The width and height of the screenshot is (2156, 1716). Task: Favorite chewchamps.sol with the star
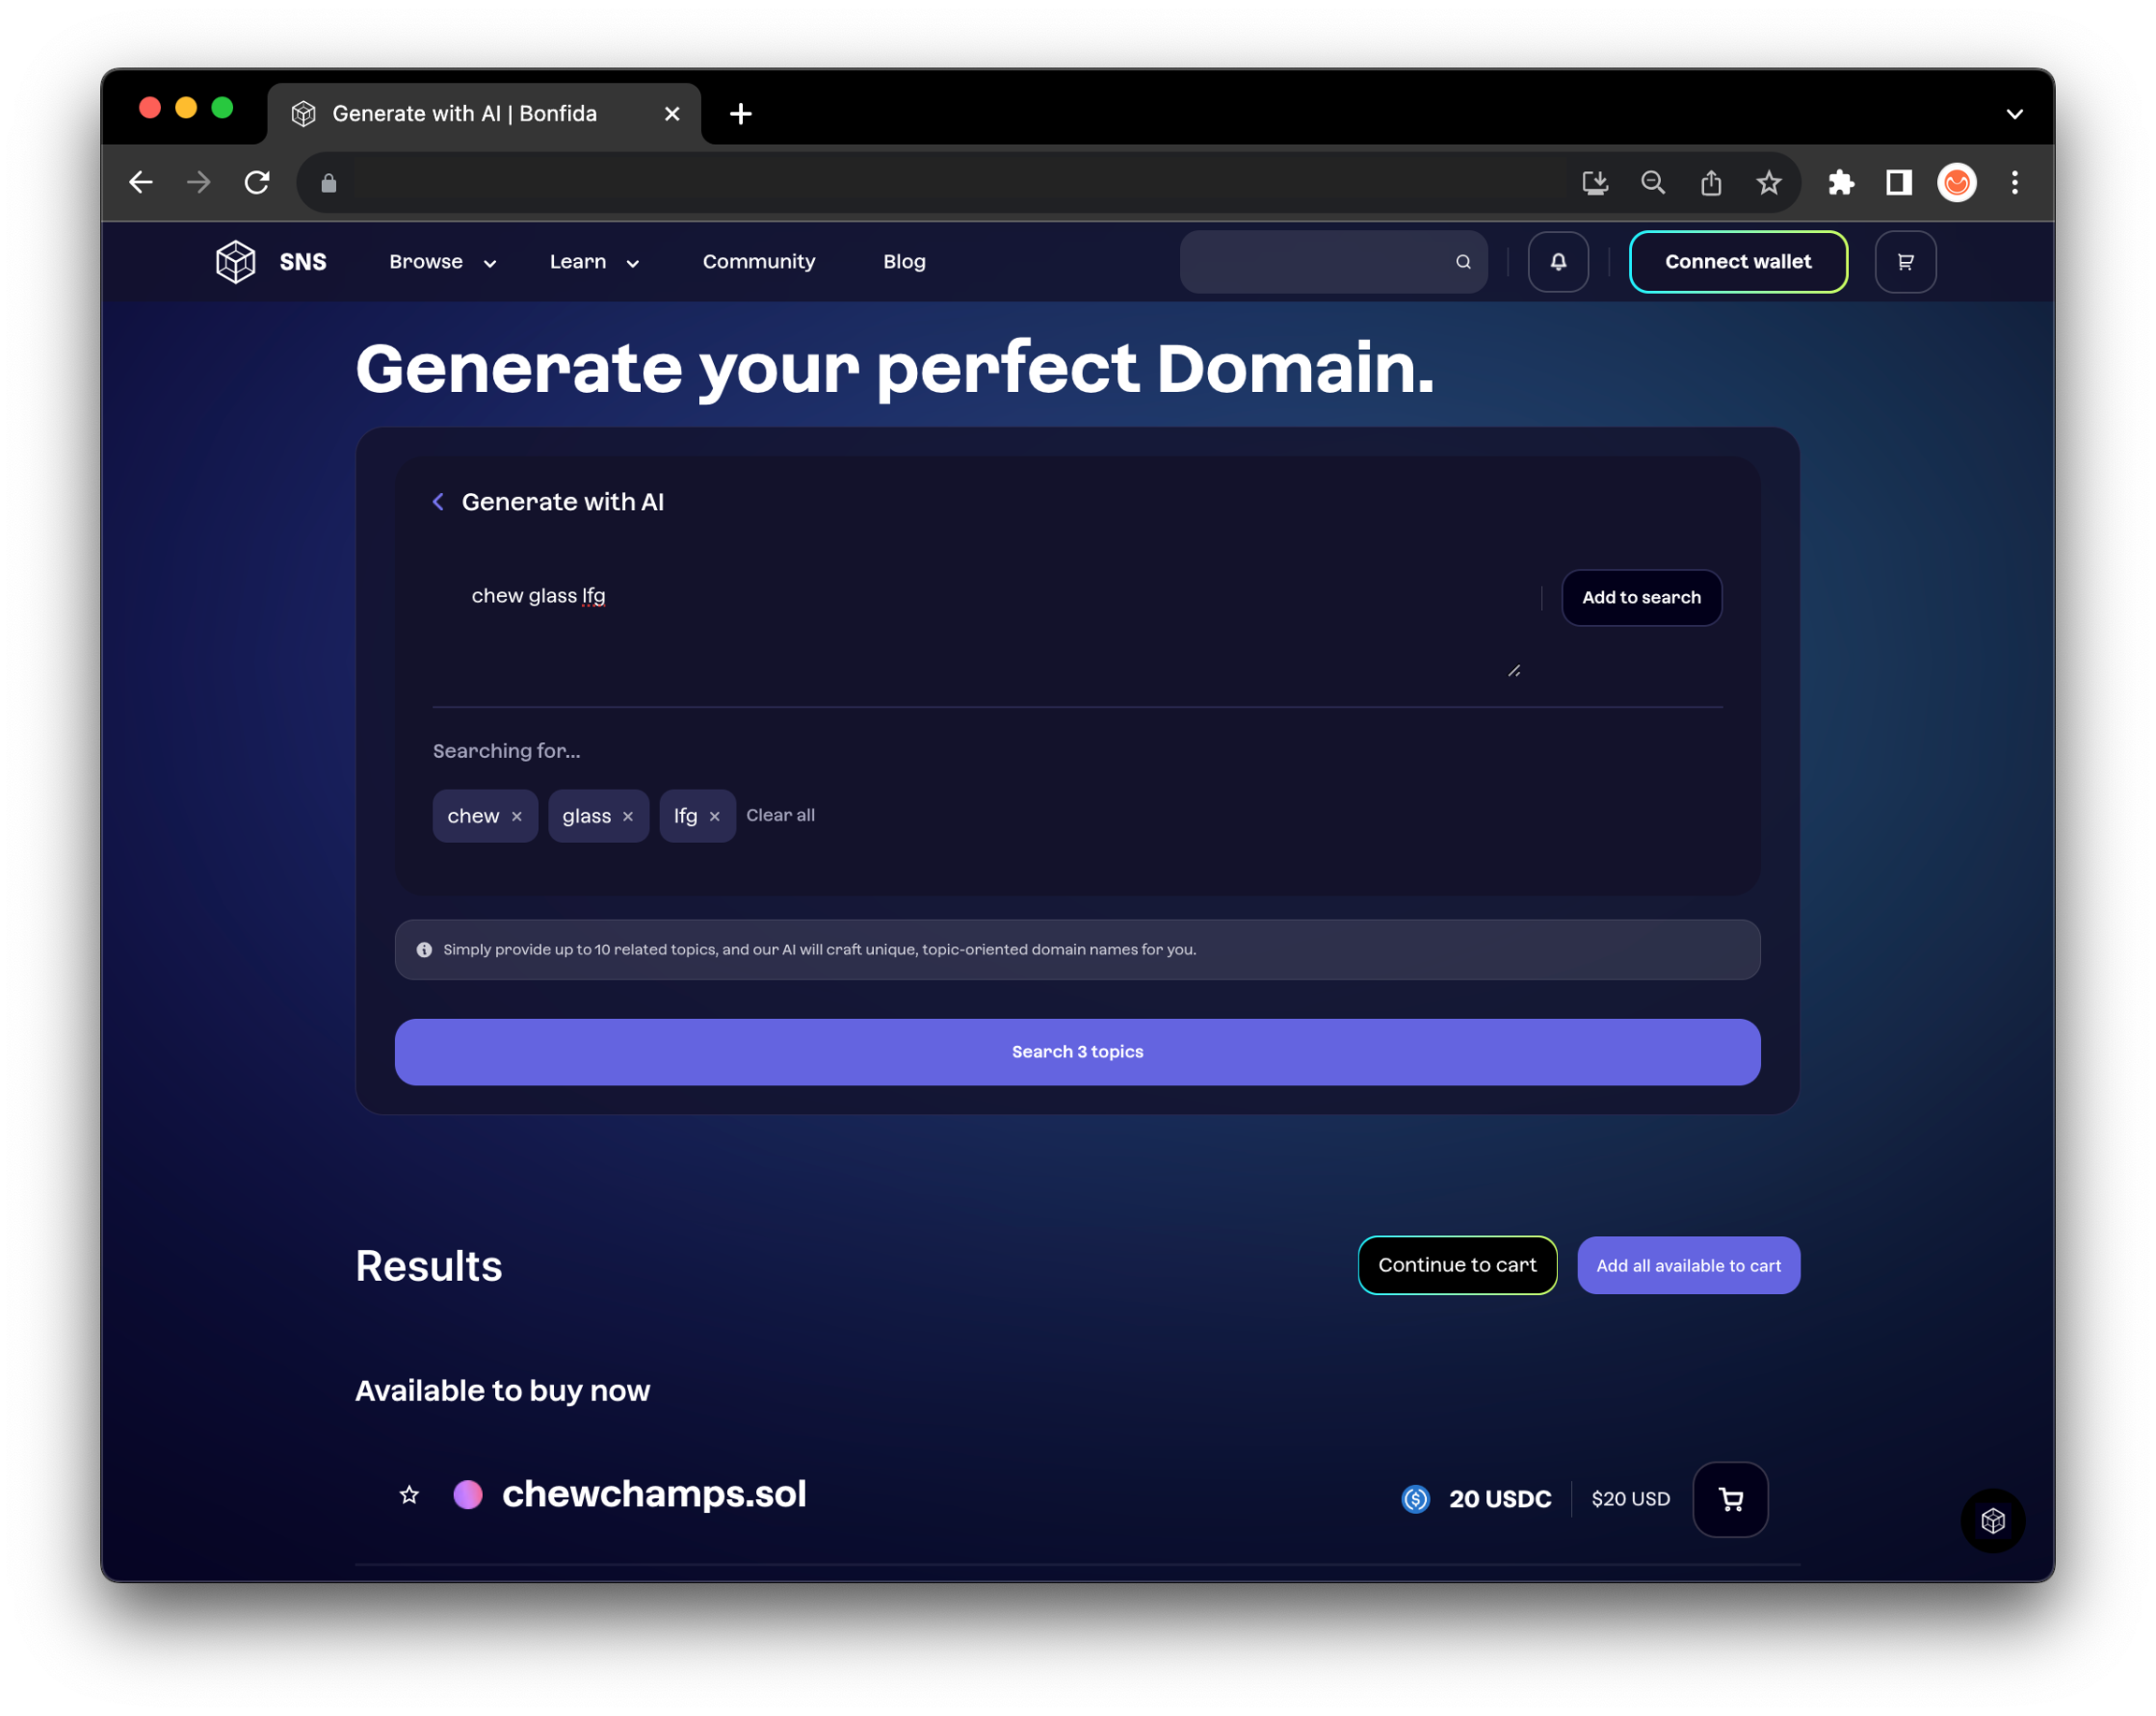tap(409, 1495)
